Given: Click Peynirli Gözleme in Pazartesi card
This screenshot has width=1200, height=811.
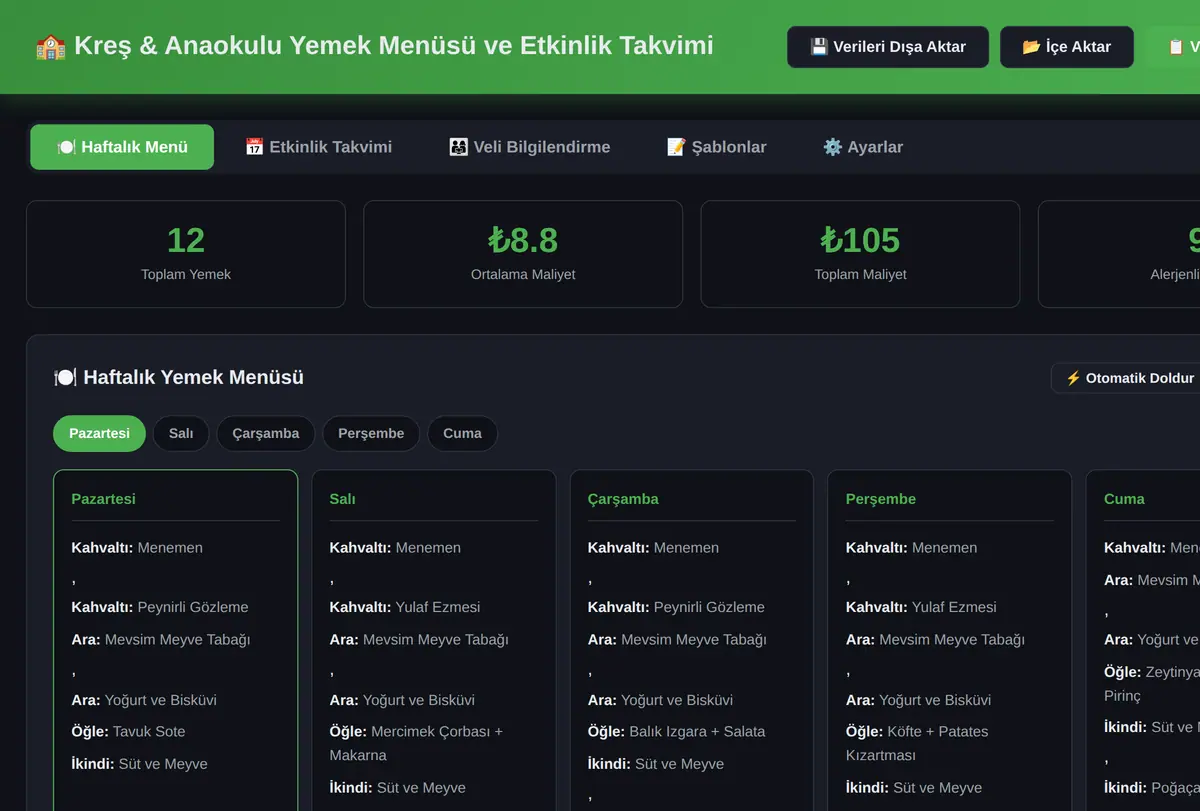Looking at the screenshot, I should (x=193, y=607).
